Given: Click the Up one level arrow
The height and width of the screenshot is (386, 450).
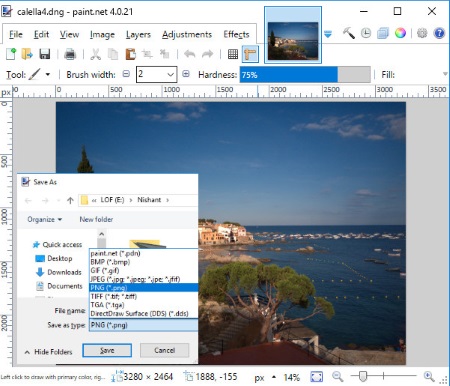Looking at the screenshot, I should tap(70, 200).
